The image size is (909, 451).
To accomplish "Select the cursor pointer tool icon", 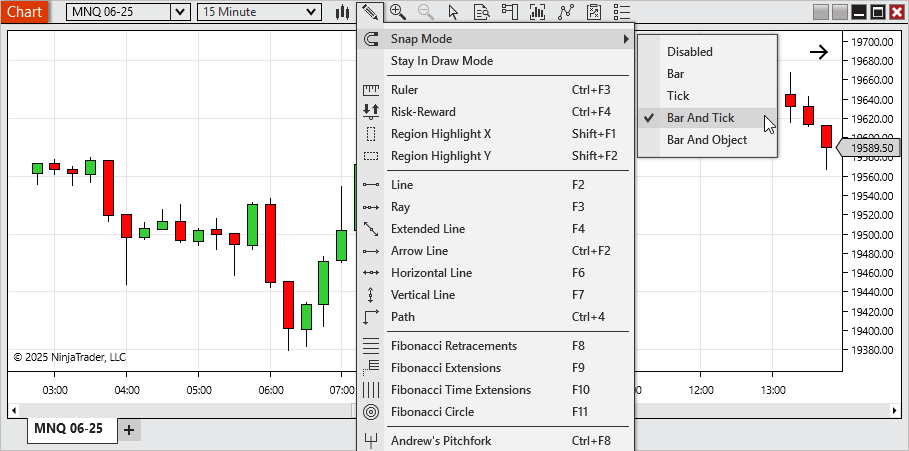I will [x=454, y=12].
